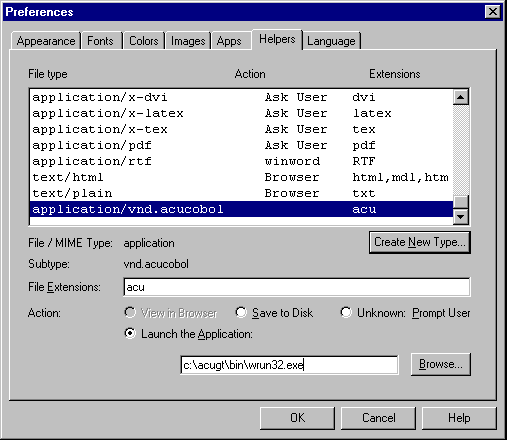Select the text/plain row
The height and width of the screenshot is (440, 507).
pos(241,193)
